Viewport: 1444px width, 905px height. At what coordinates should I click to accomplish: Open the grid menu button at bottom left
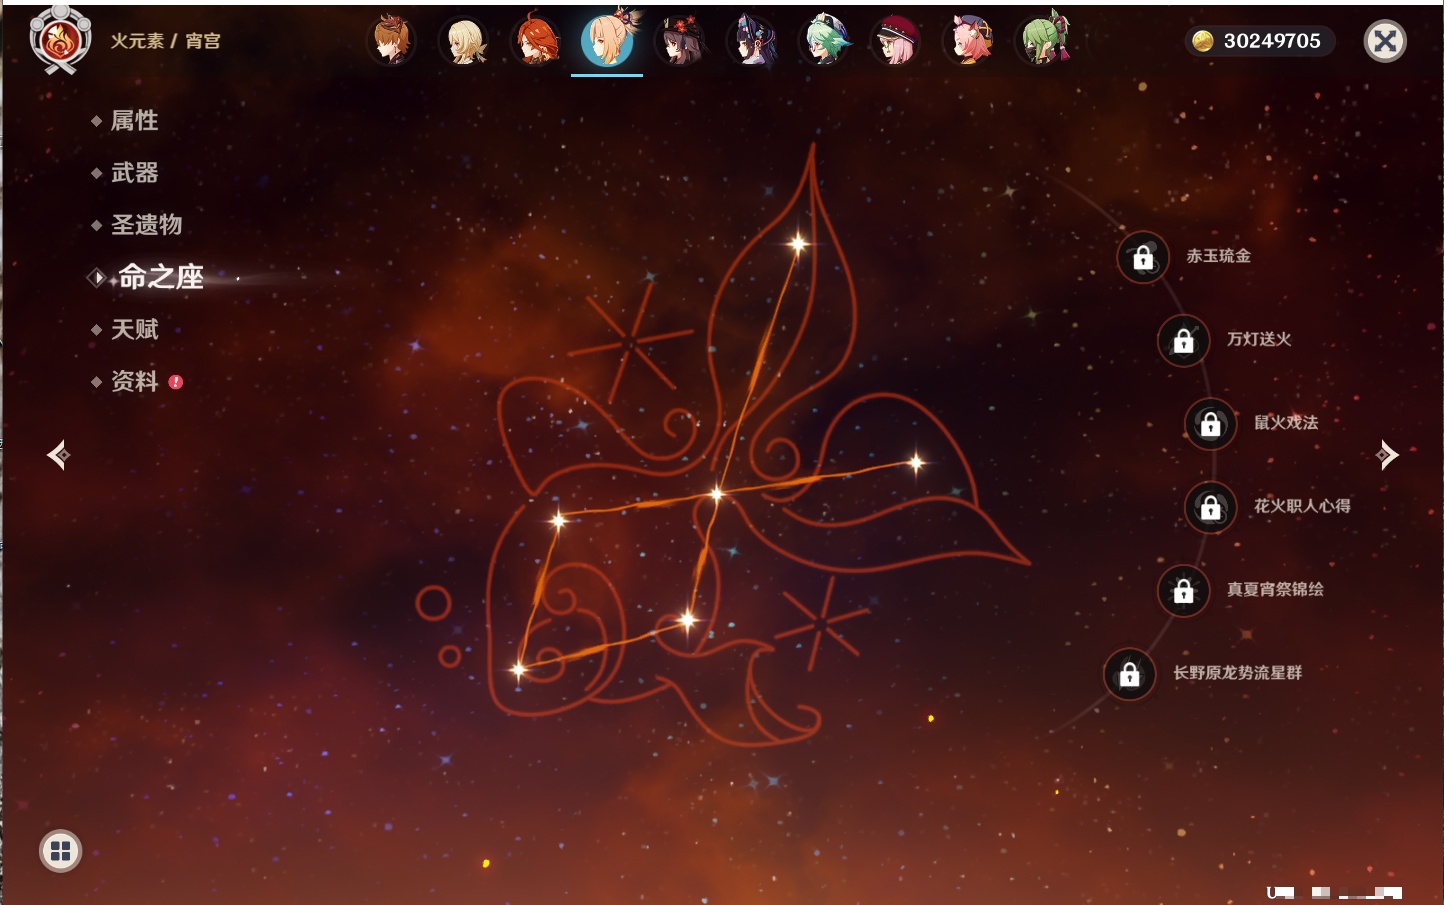[x=60, y=851]
